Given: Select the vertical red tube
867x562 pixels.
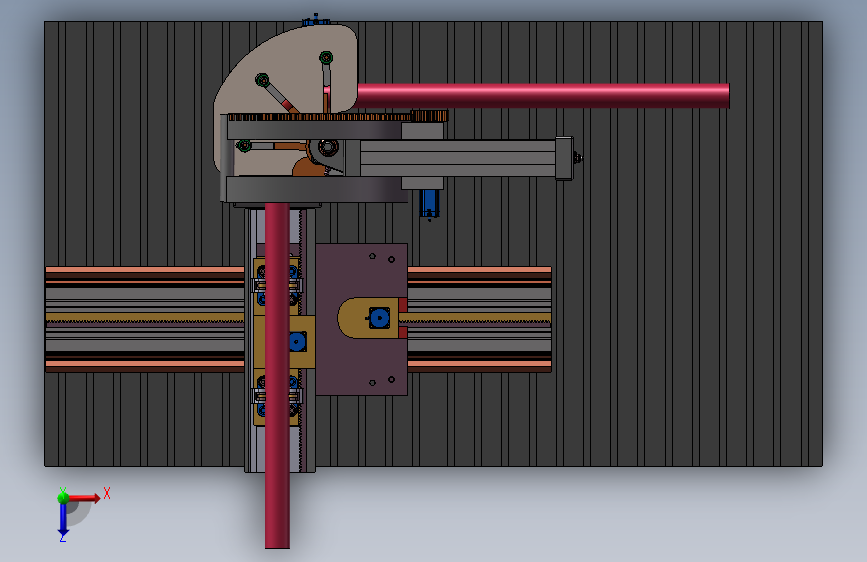Looking at the screenshot, I should 277,376.
